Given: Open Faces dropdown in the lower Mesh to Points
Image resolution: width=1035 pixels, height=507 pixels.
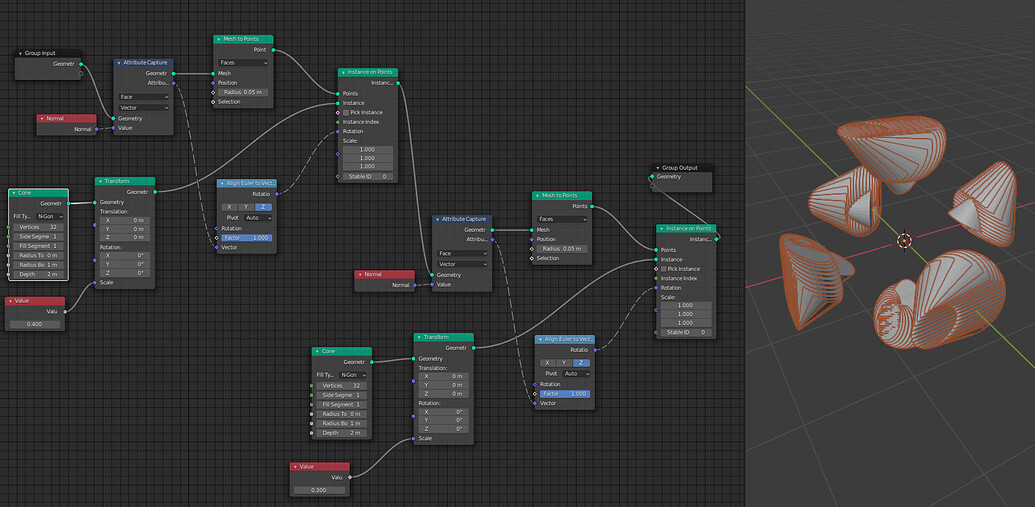Looking at the screenshot, I should (x=562, y=219).
